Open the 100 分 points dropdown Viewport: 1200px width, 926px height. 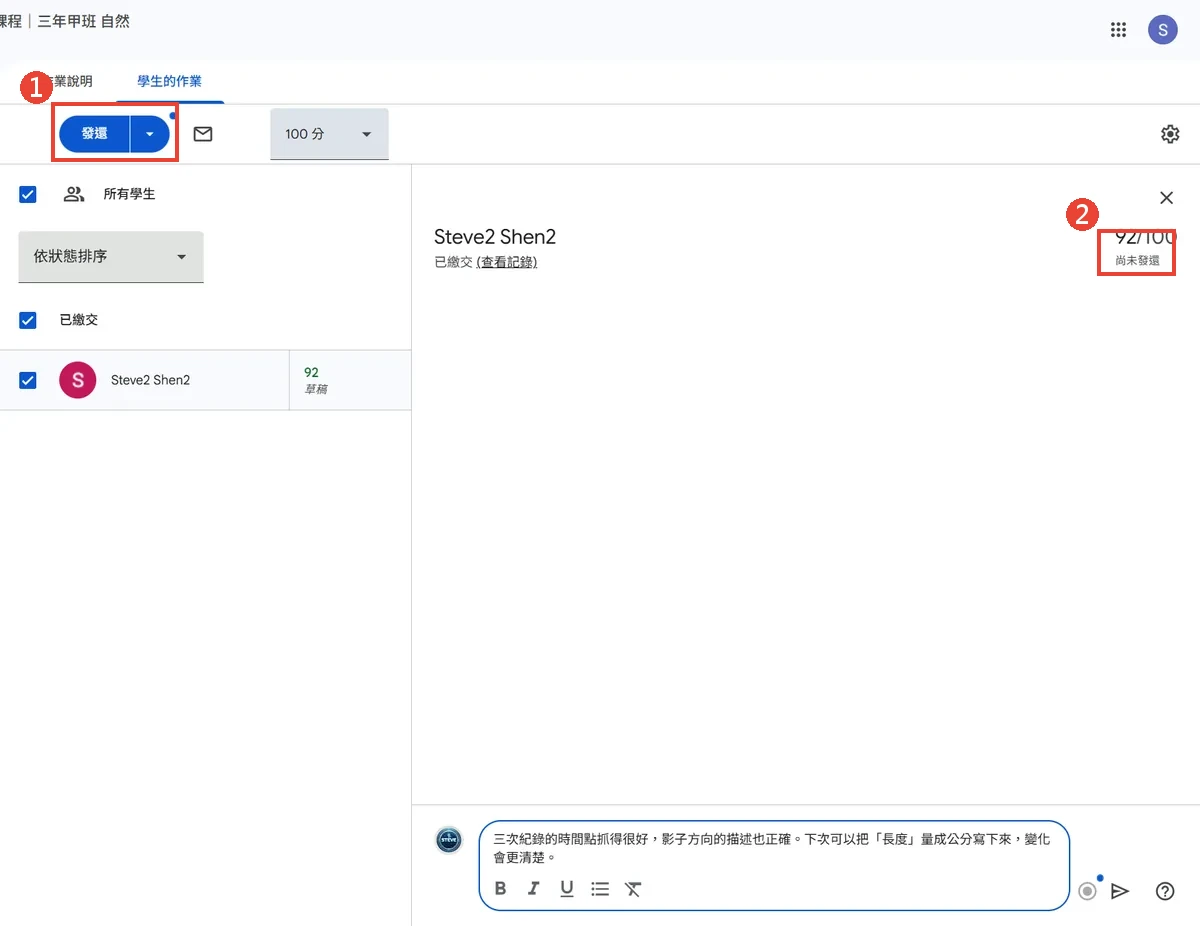pos(329,134)
